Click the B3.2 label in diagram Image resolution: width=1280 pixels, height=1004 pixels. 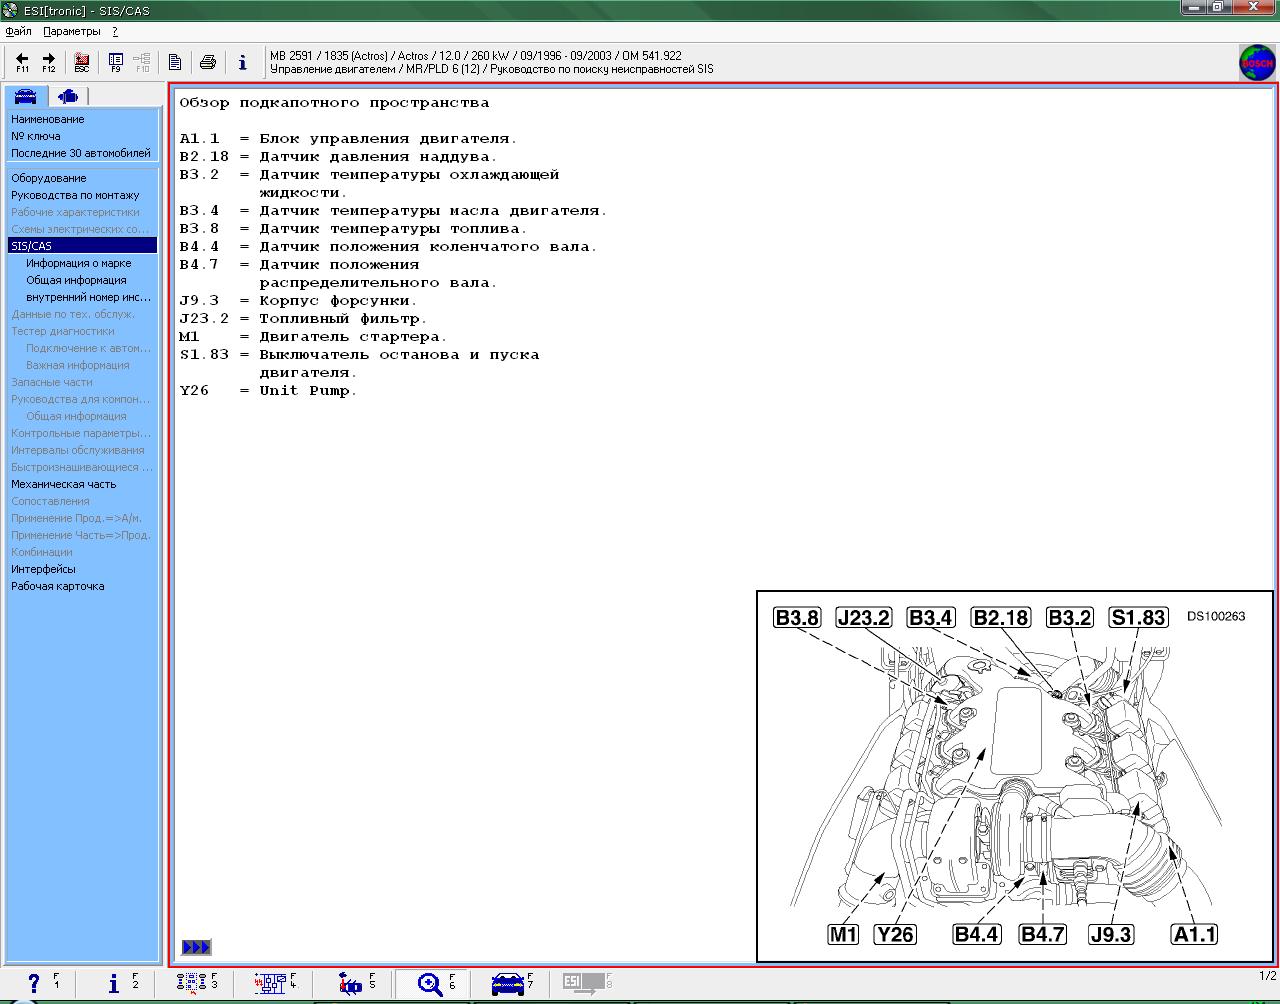pos(1069,618)
